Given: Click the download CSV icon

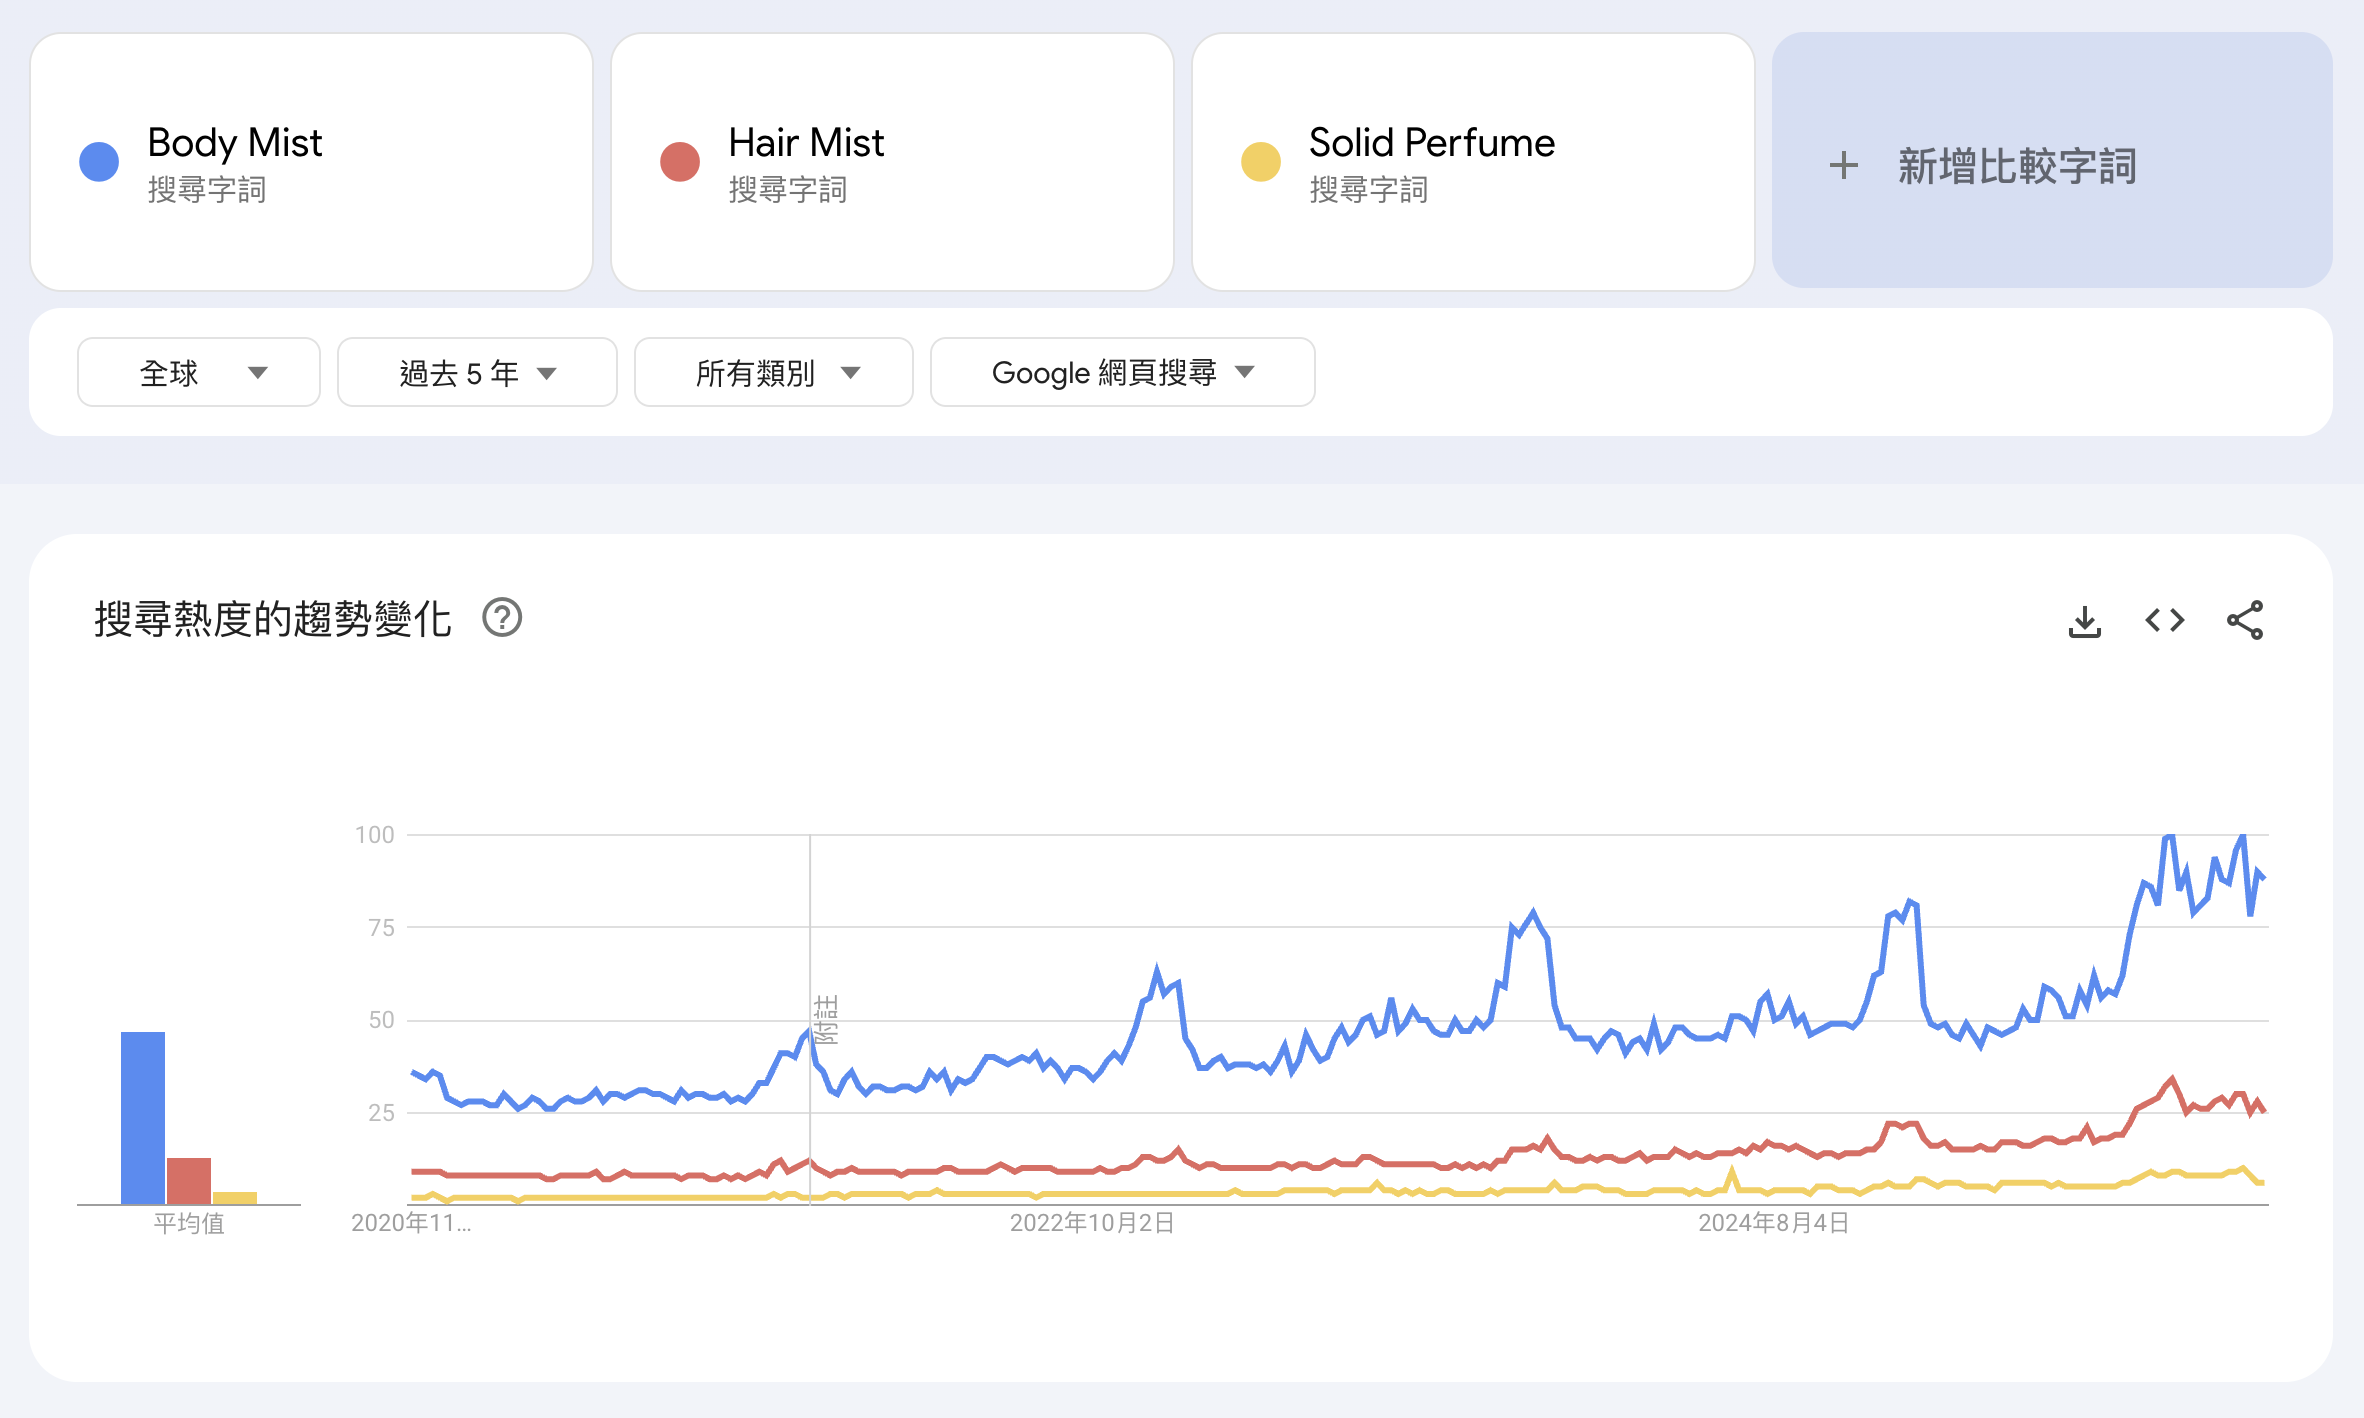Looking at the screenshot, I should (2084, 621).
